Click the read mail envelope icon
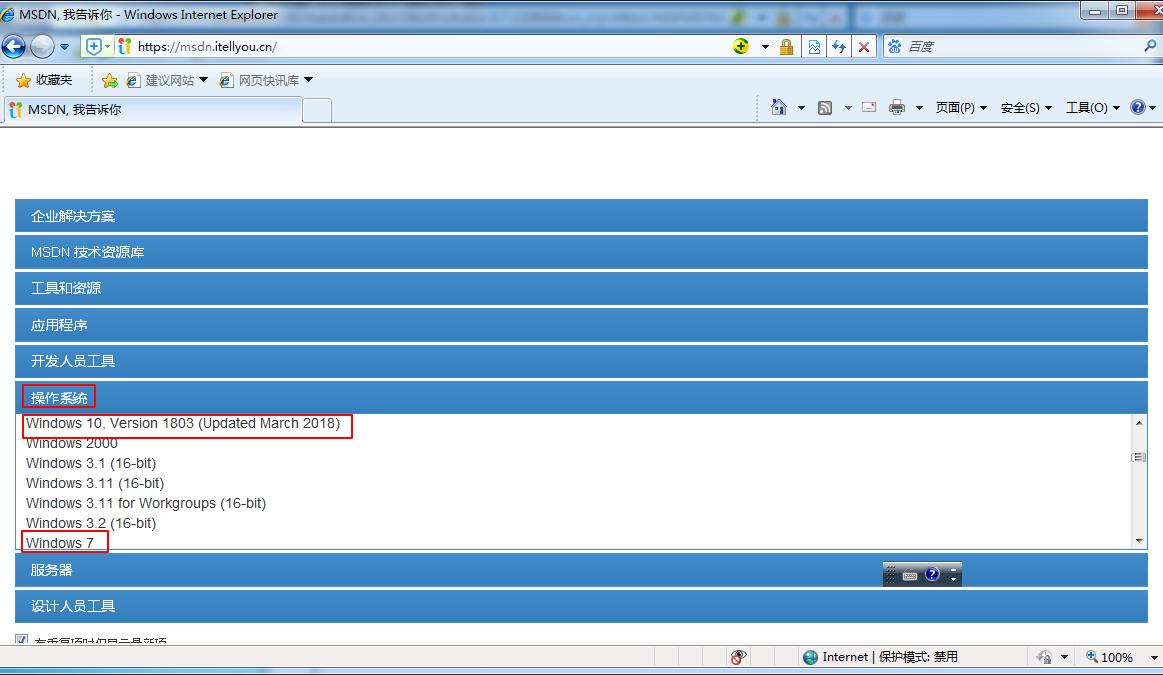Screen dimensions: 1163x675 [869, 108]
